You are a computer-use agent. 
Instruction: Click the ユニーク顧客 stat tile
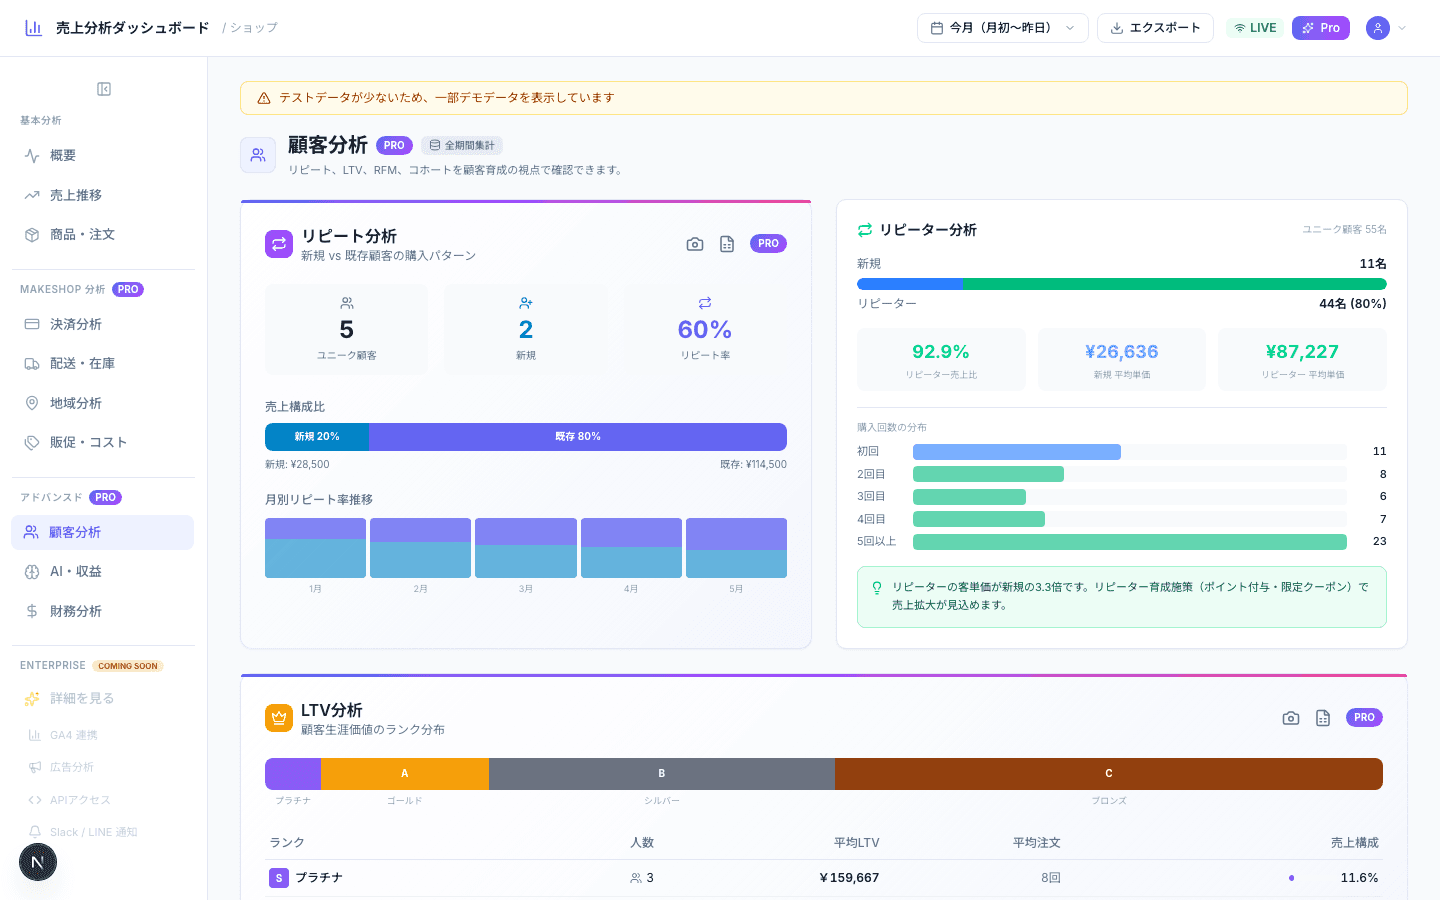347,329
